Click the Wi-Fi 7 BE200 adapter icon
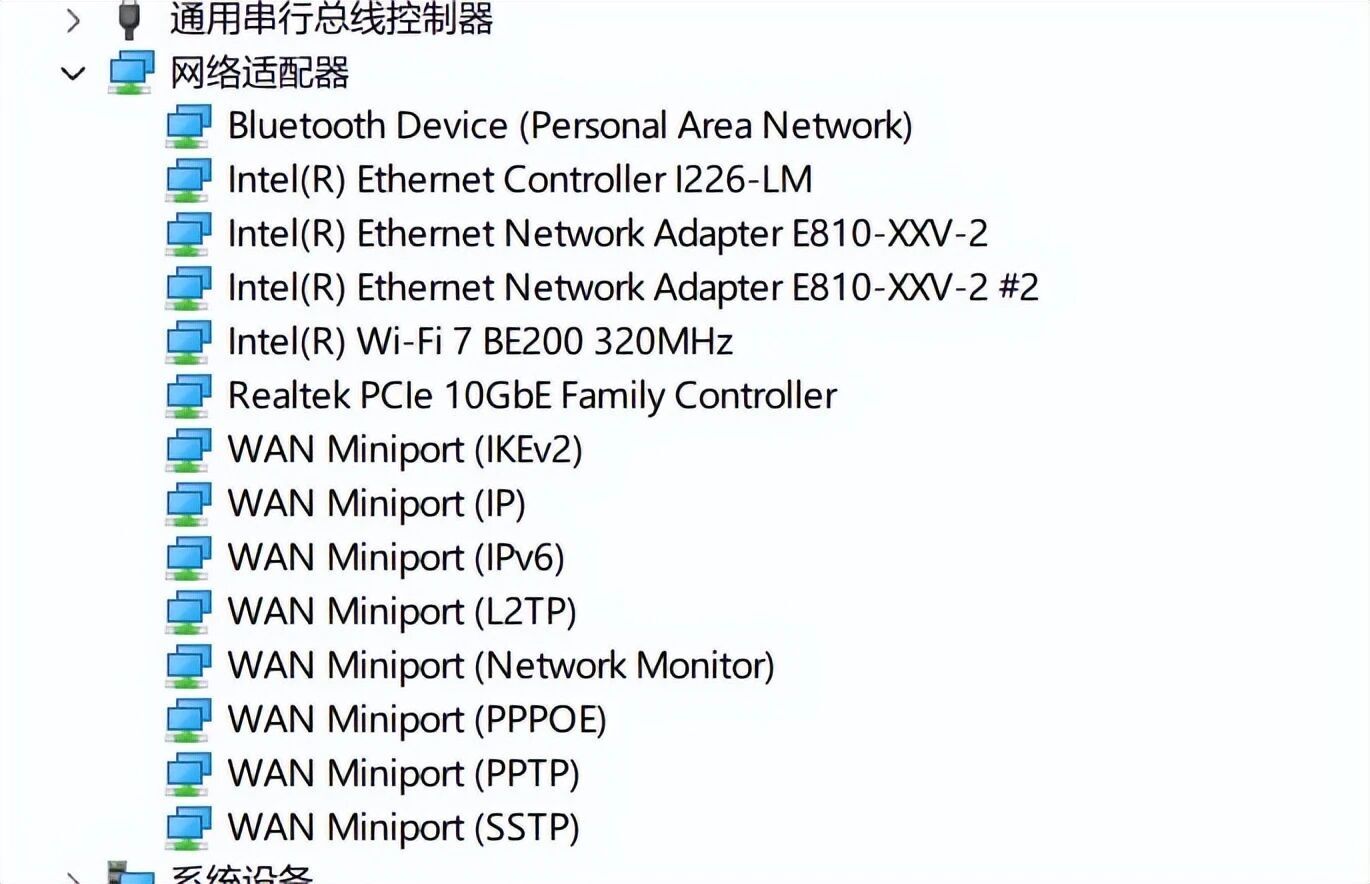1370x884 pixels. 188,342
